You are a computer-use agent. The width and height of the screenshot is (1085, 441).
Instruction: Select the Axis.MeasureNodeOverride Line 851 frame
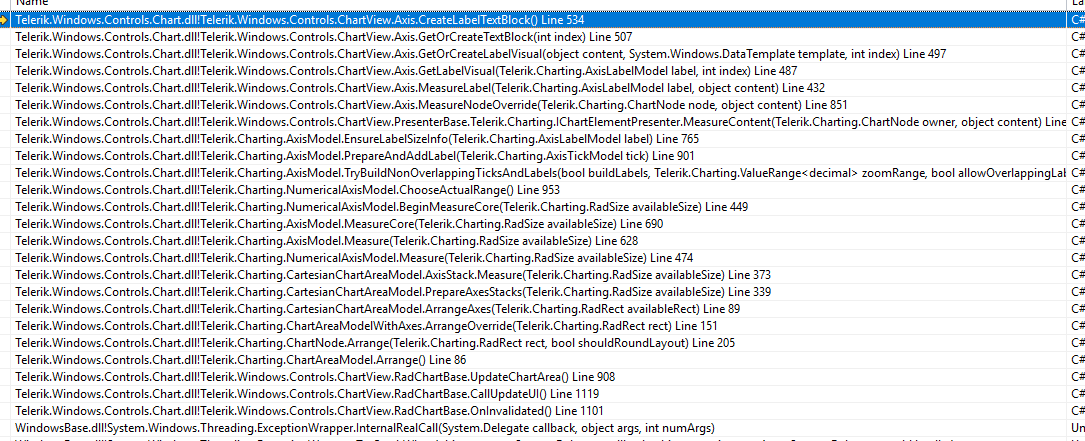[540, 105]
